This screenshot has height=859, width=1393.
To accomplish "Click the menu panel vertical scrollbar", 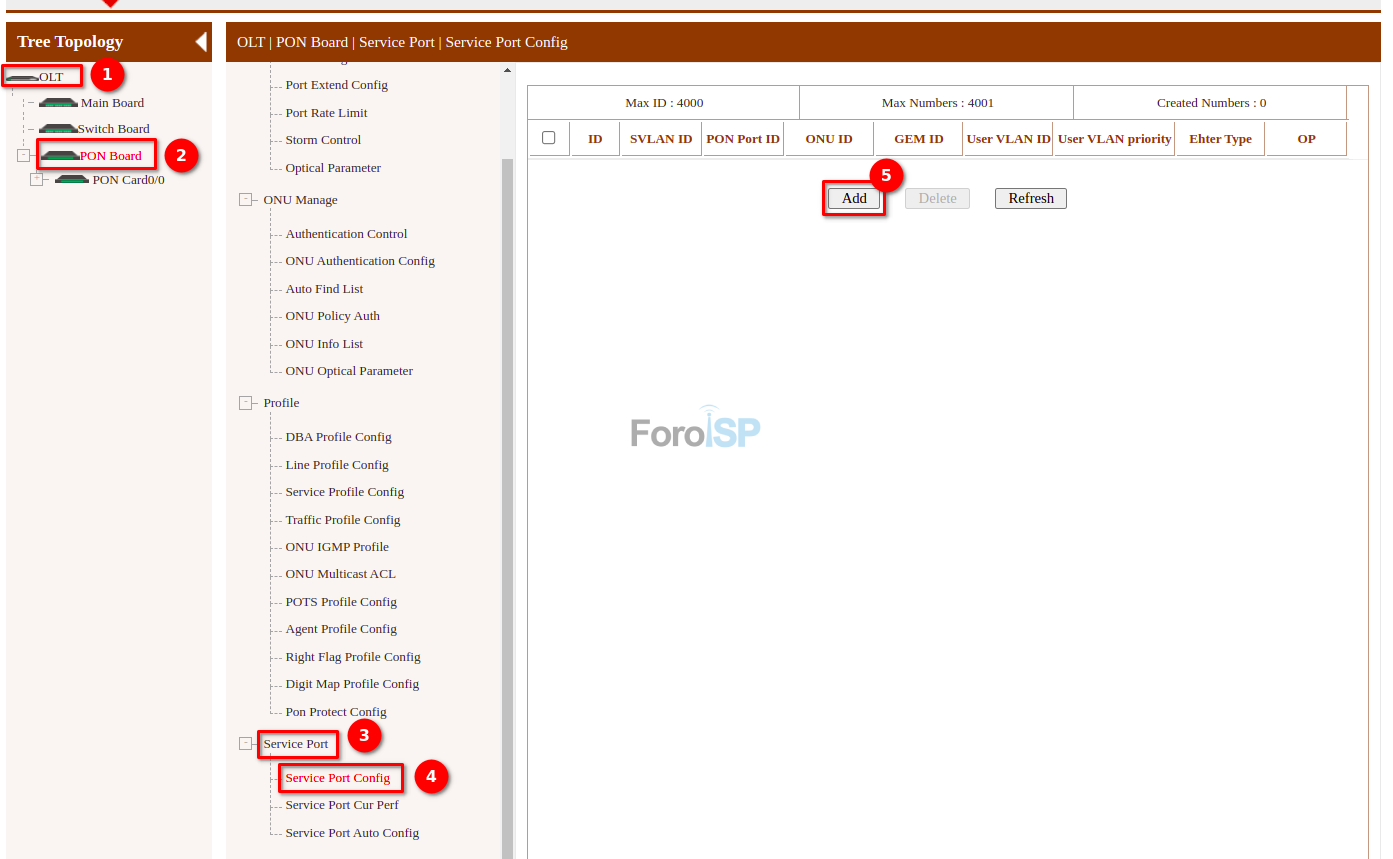I will click(x=507, y=500).
